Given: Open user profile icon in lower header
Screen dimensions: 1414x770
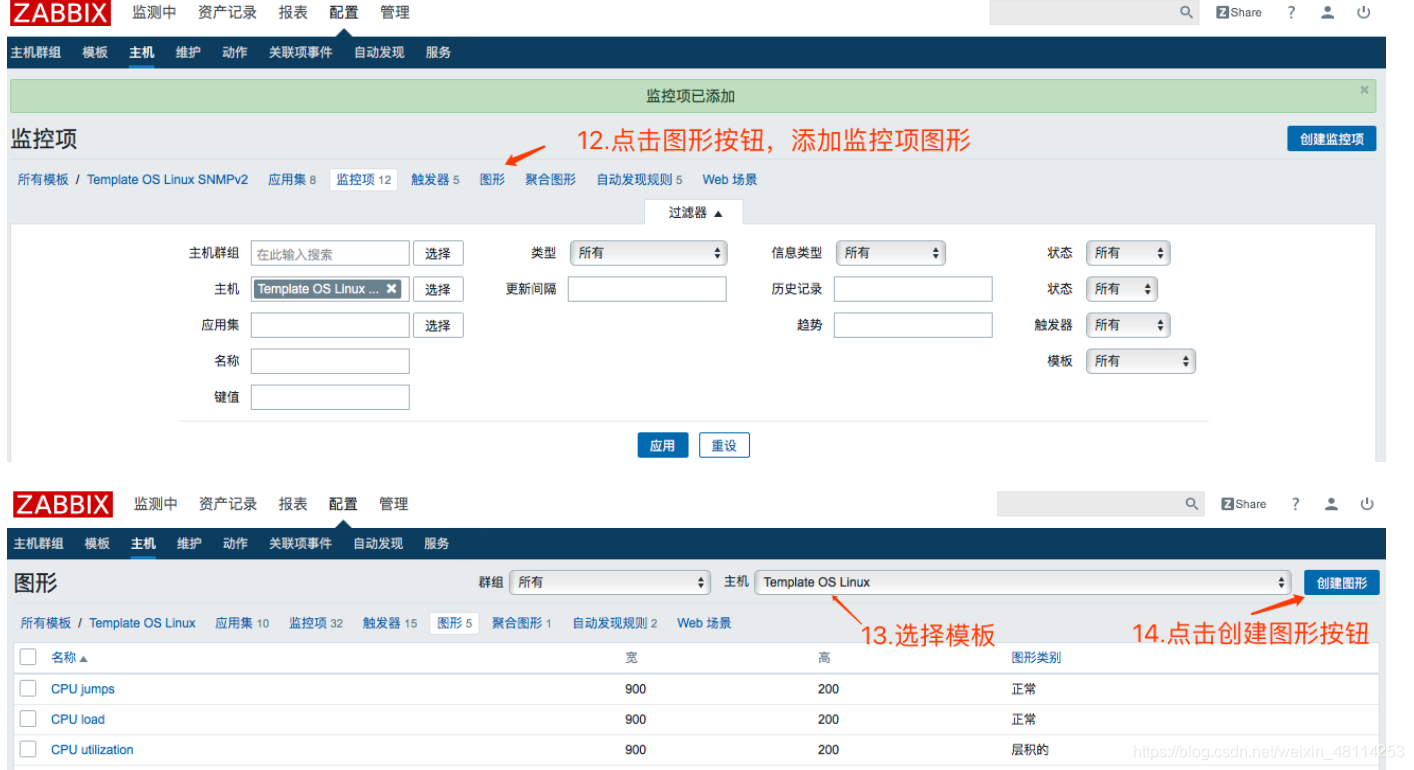Looking at the screenshot, I should click(x=1331, y=504).
